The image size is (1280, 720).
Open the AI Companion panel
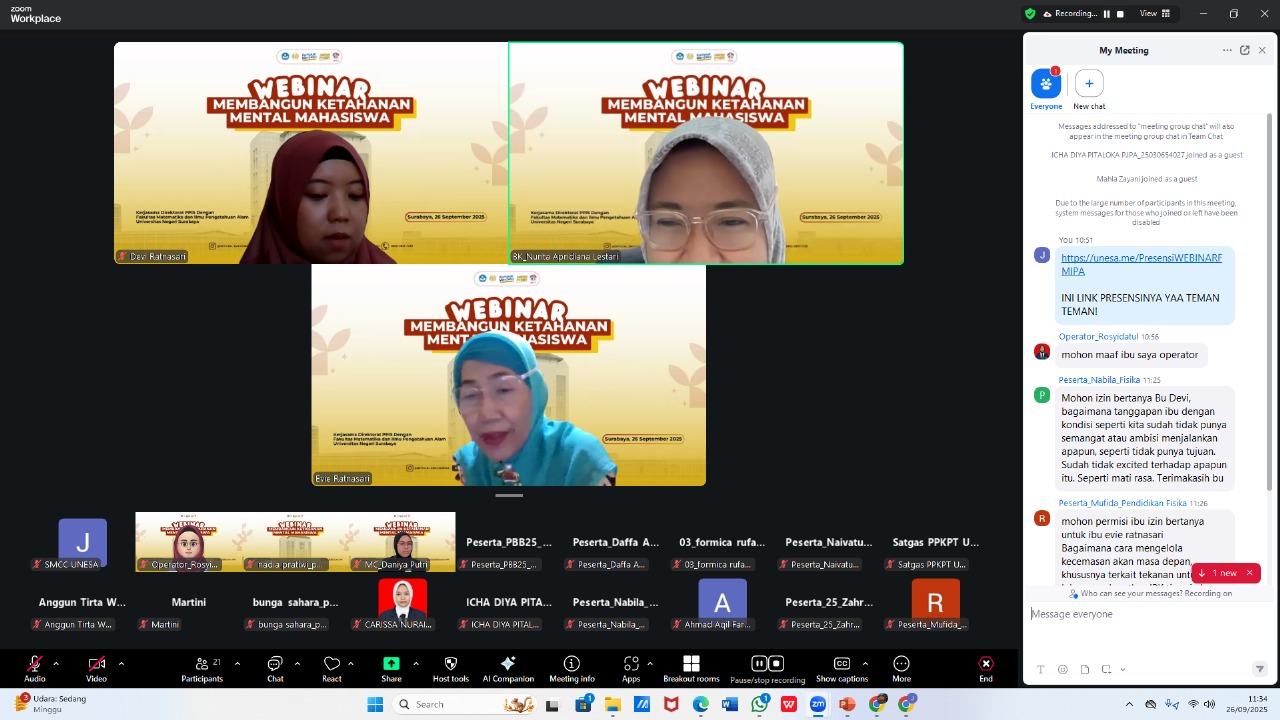[507, 668]
